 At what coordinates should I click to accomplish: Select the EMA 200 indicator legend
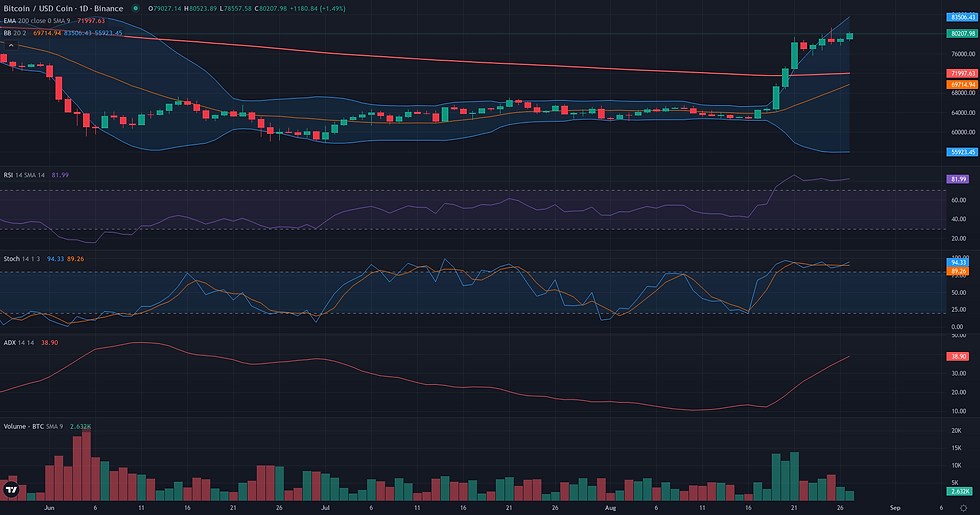pyautogui.click(x=37, y=21)
